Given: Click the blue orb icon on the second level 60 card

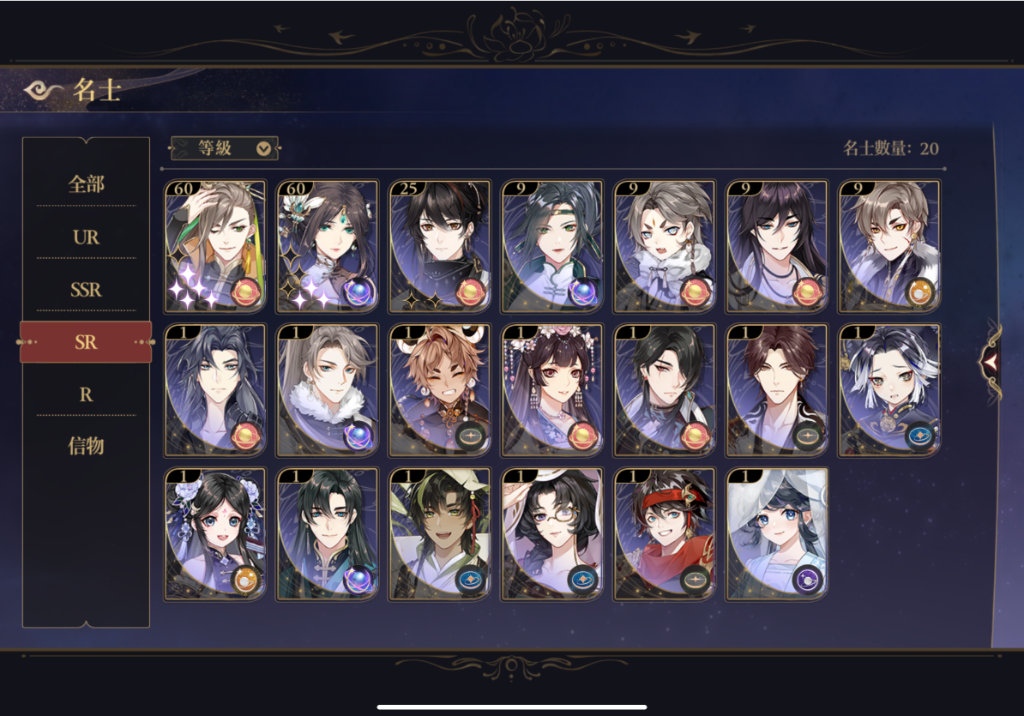Looking at the screenshot, I should click(x=358, y=292).
